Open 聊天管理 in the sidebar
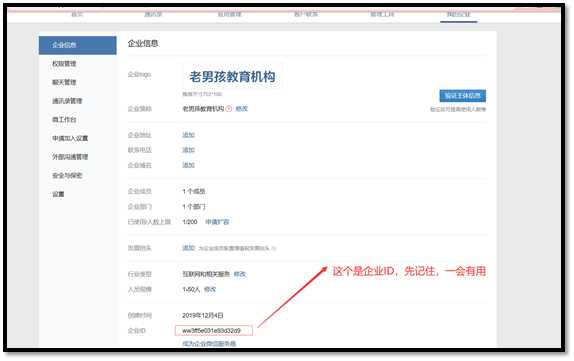Viewport: 574px width, 361px height. click(64, 82)
